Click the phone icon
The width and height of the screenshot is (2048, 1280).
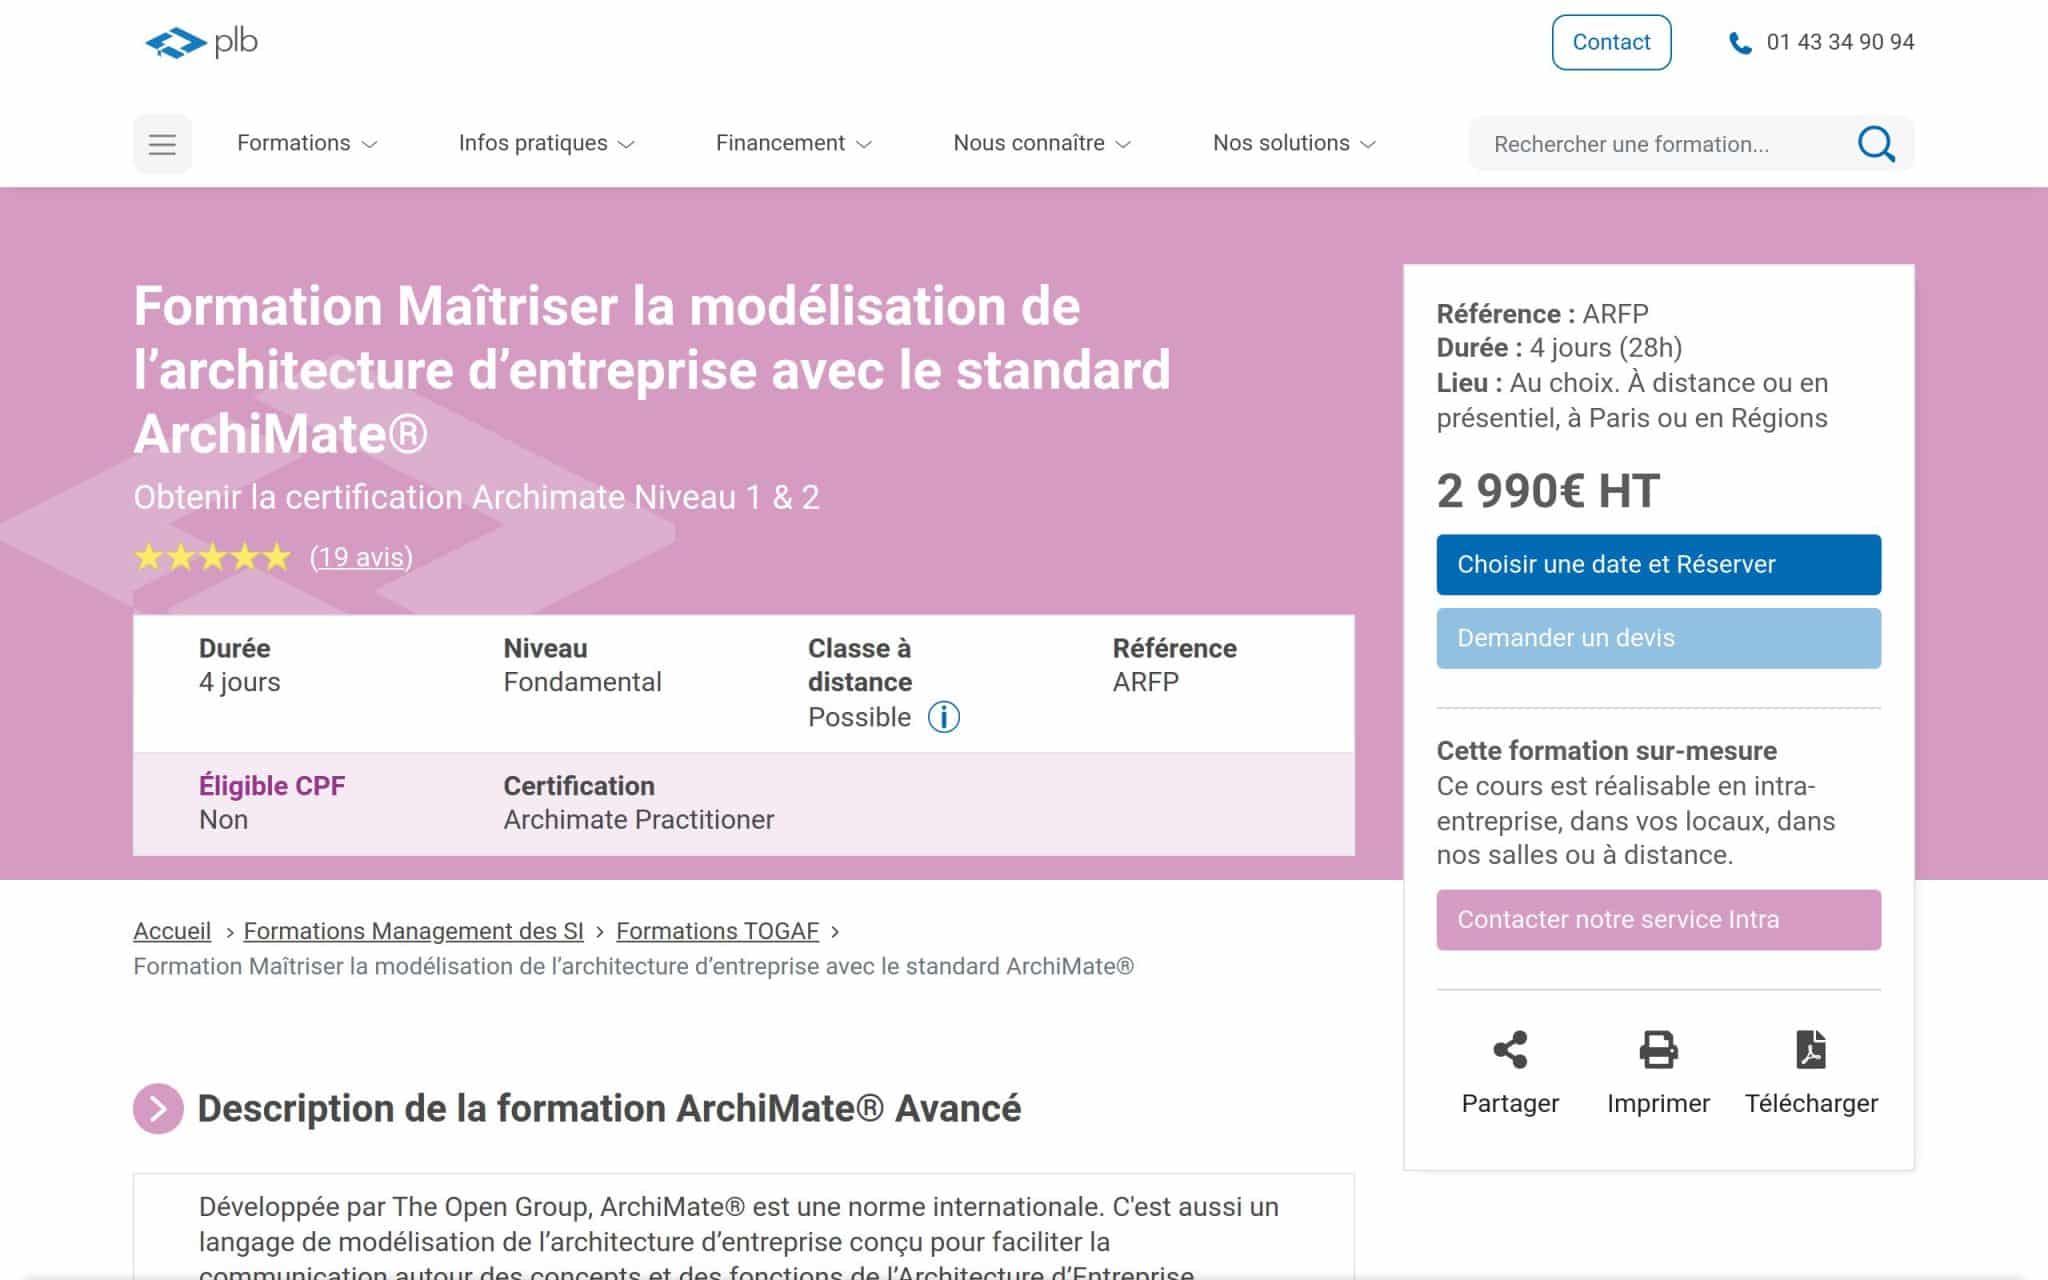click(x=1740, y=43)
